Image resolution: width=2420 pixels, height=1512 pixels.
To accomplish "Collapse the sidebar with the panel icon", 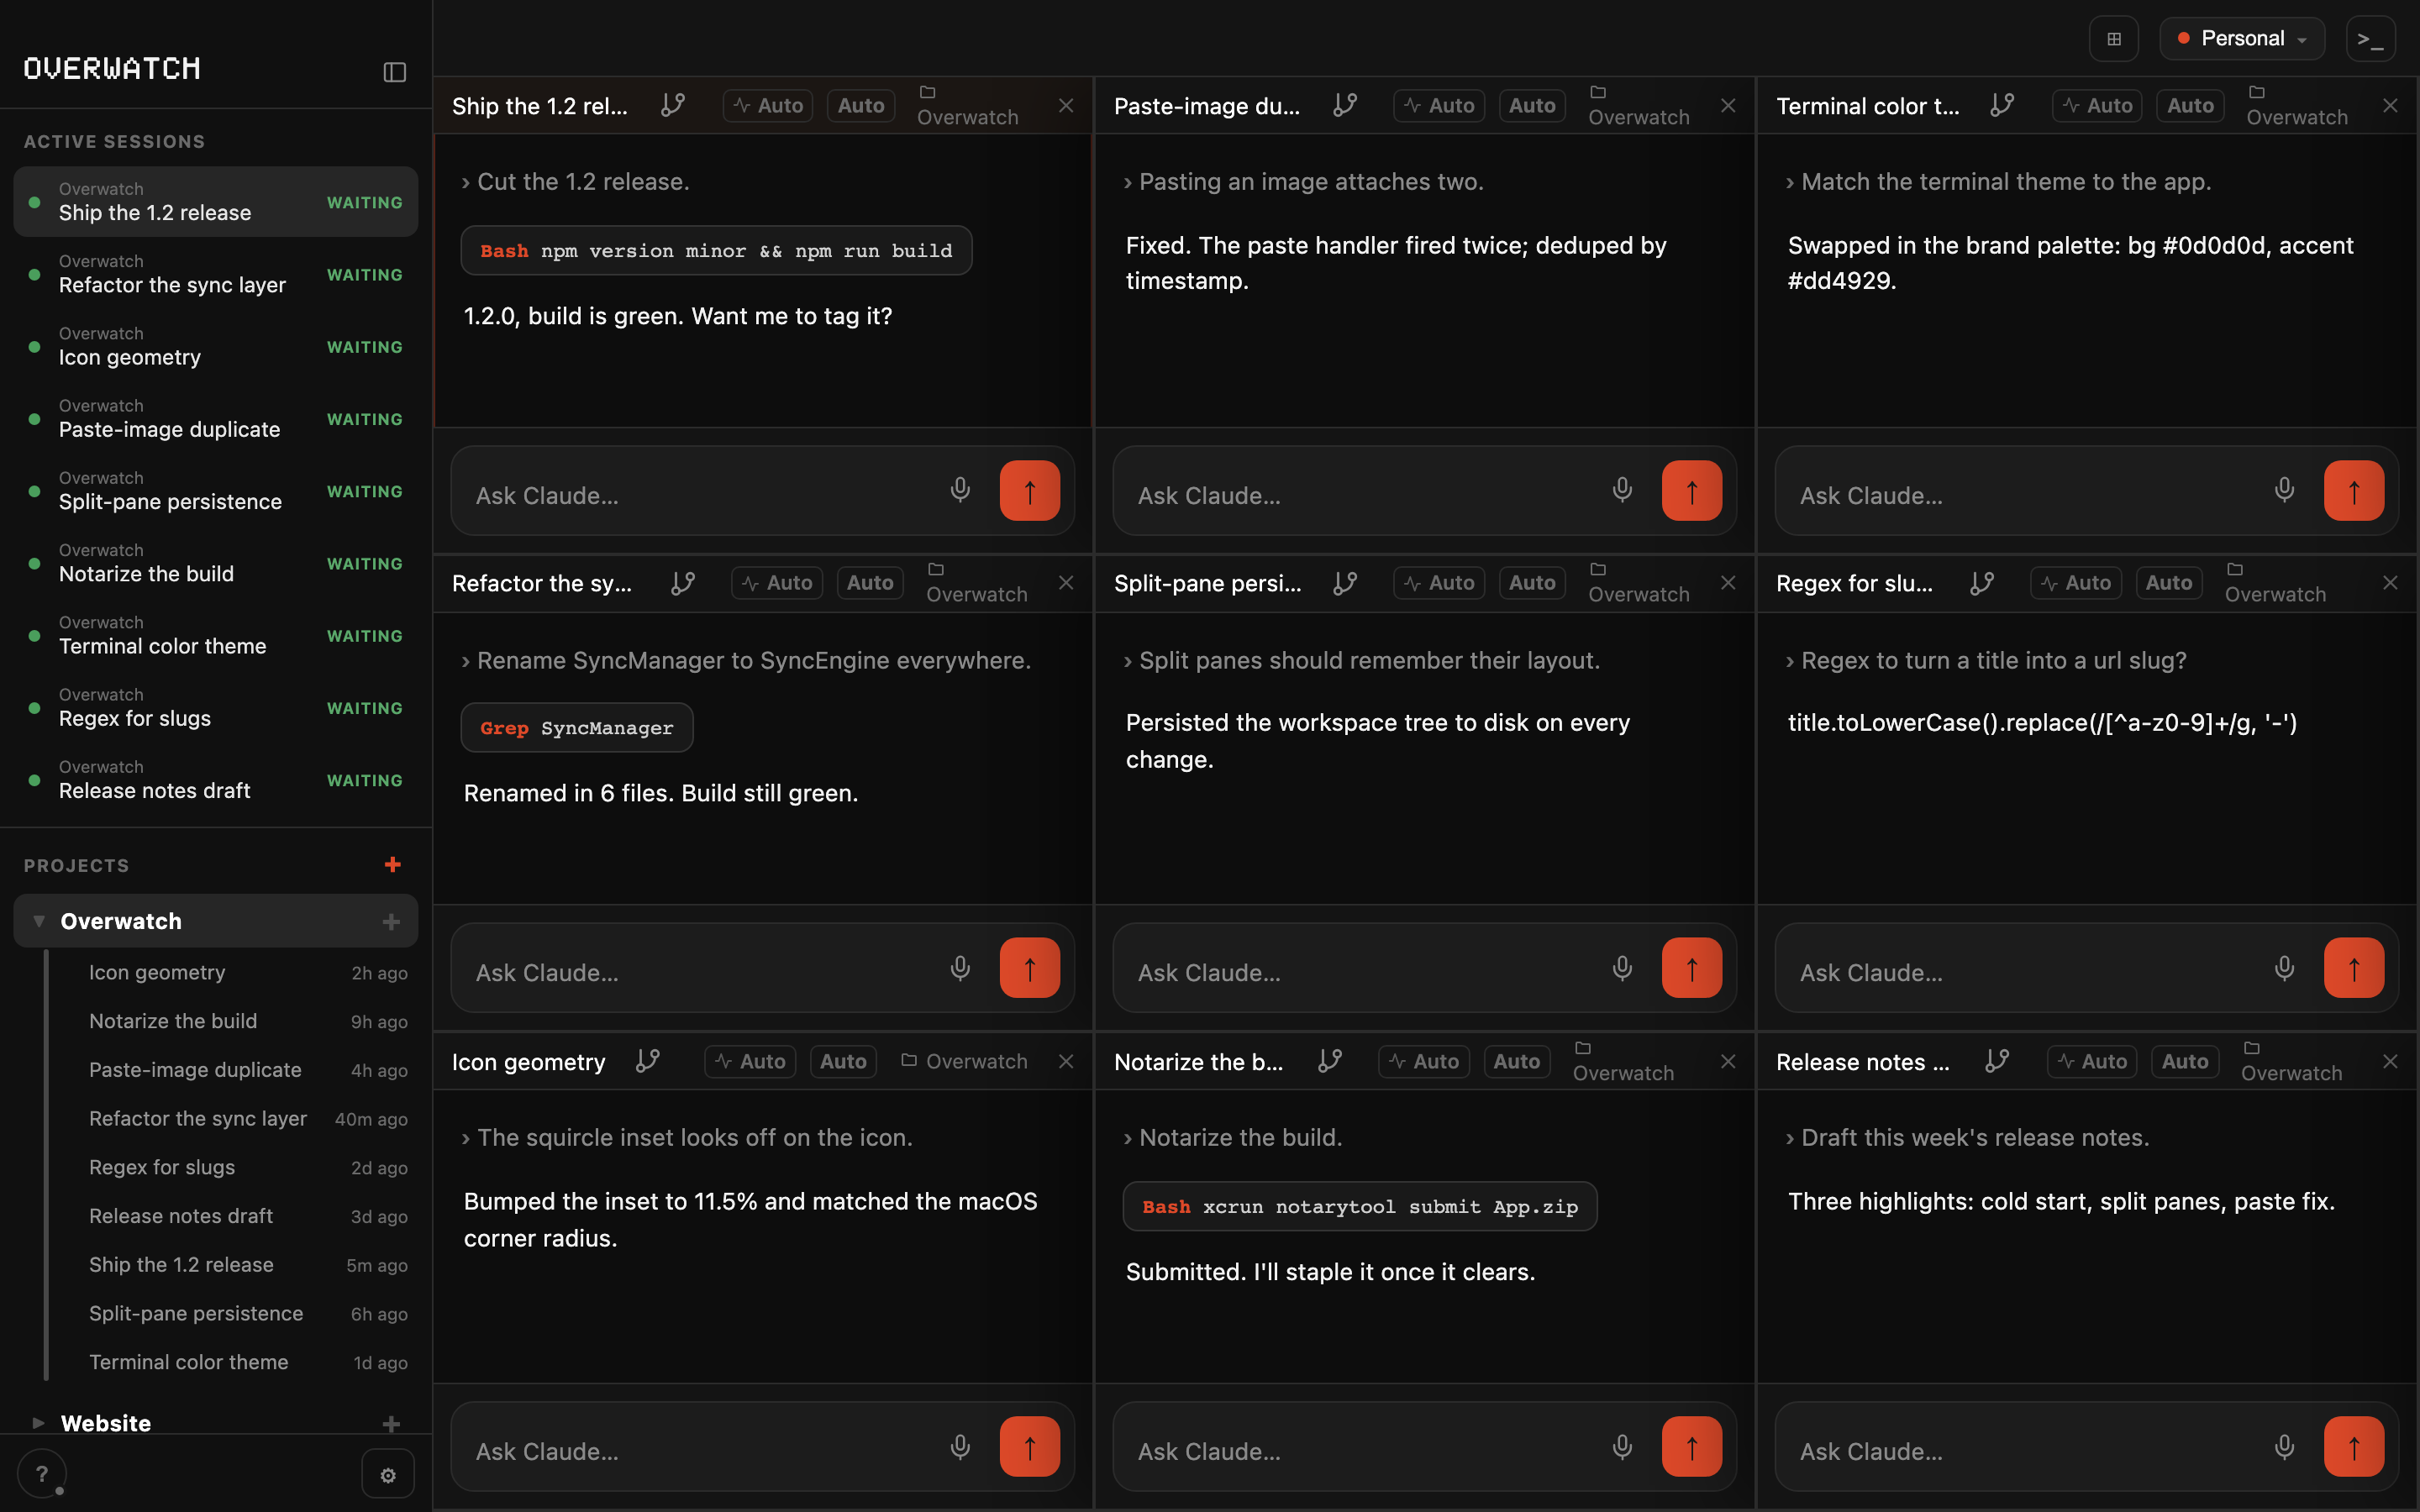I will coord(394,71).
